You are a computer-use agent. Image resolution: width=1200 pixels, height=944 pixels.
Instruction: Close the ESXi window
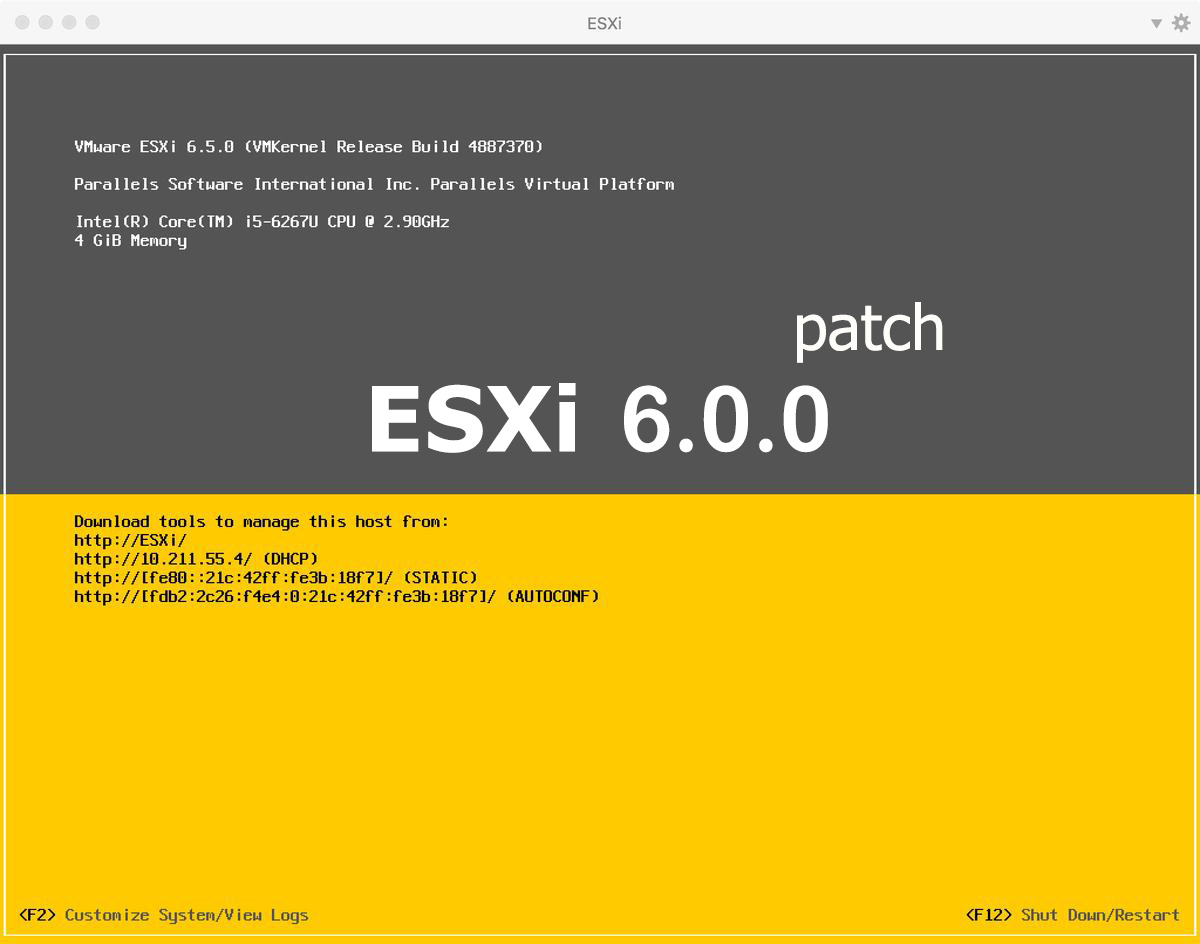(x=22, y=22)
